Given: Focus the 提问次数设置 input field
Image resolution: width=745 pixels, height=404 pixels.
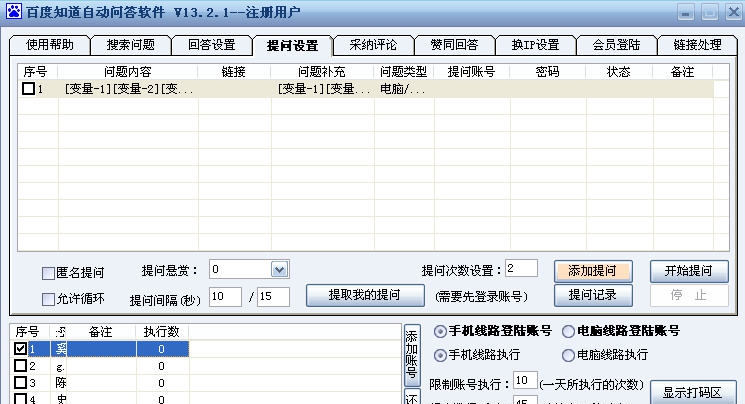Looking at the screenshot, I should tap(521, 269).
